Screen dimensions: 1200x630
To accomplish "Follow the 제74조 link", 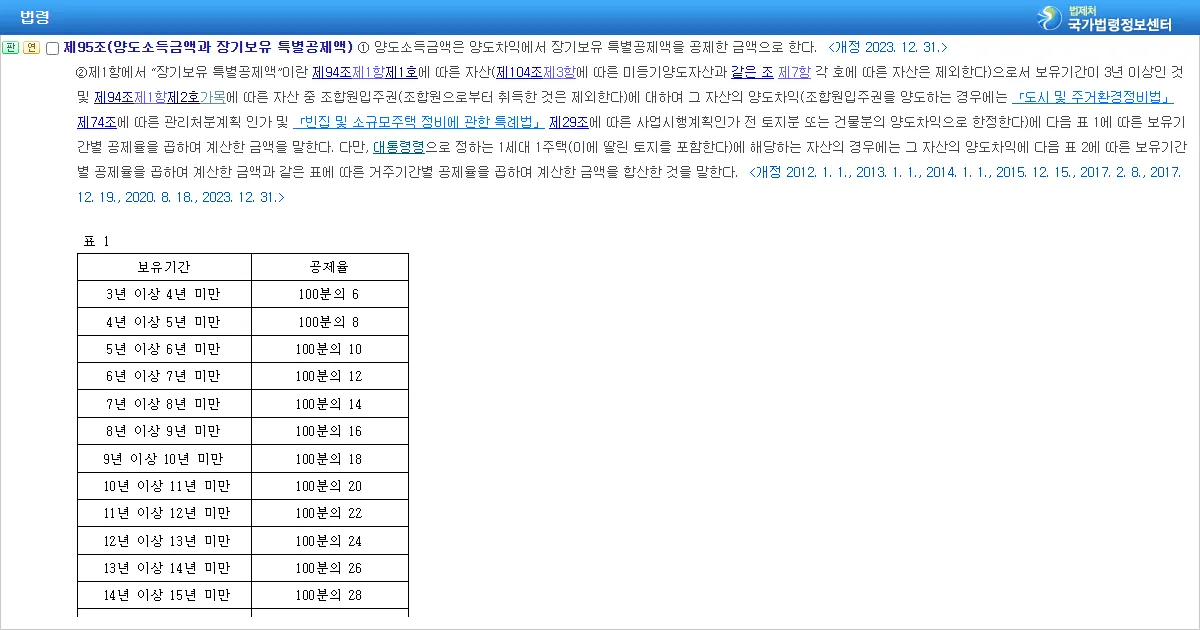I will click(x=97, y=122).
